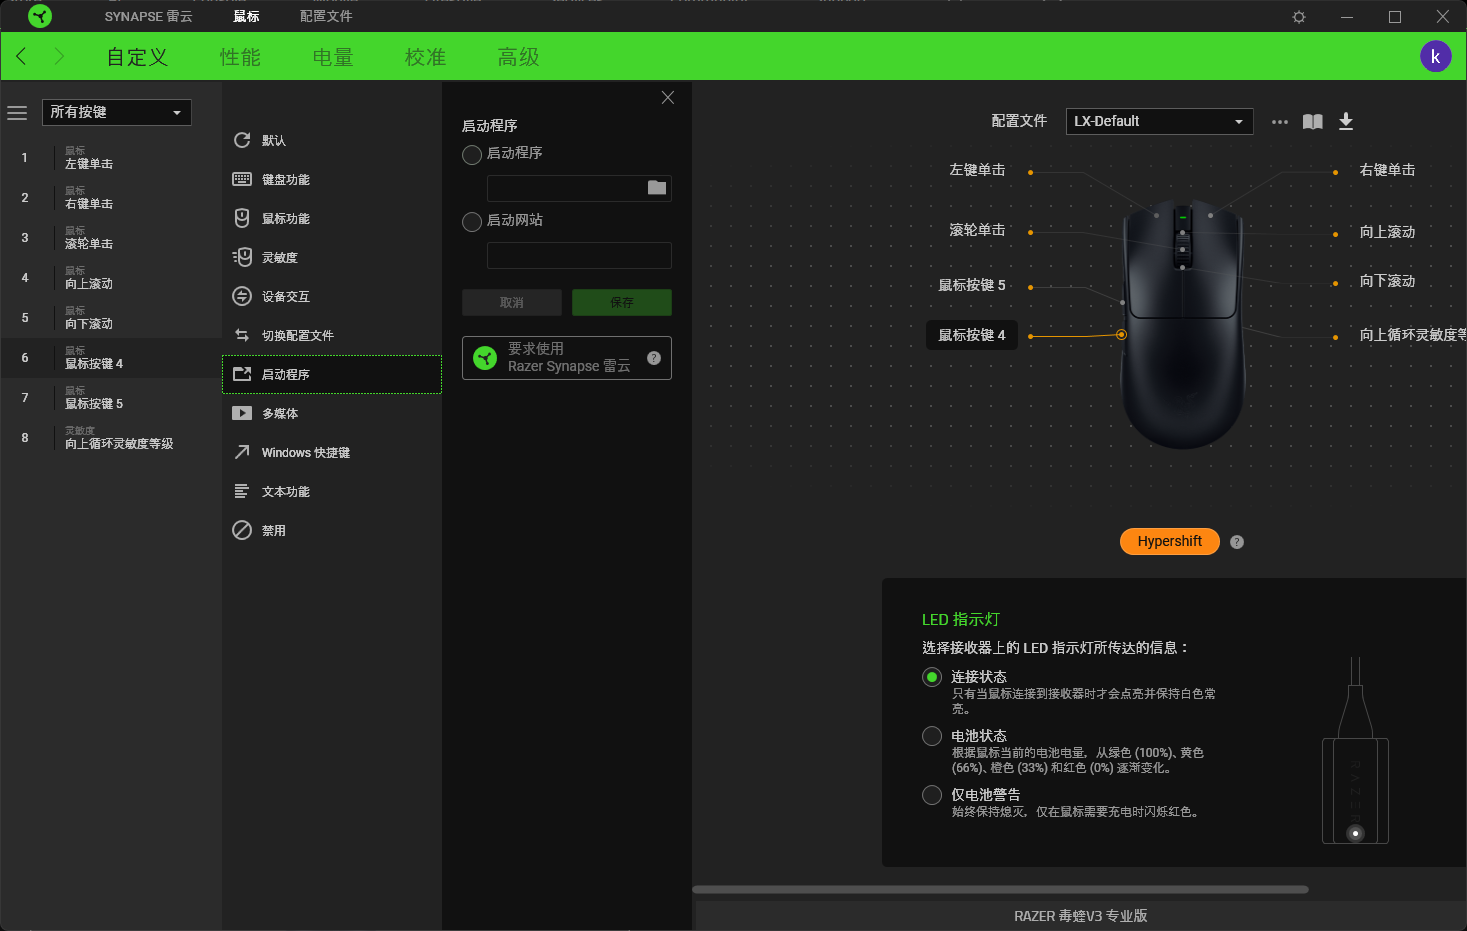This screenshot has height=931, width=1467.
Task: Select the 灵敏度 sensitivity icon
Action: 242,257
